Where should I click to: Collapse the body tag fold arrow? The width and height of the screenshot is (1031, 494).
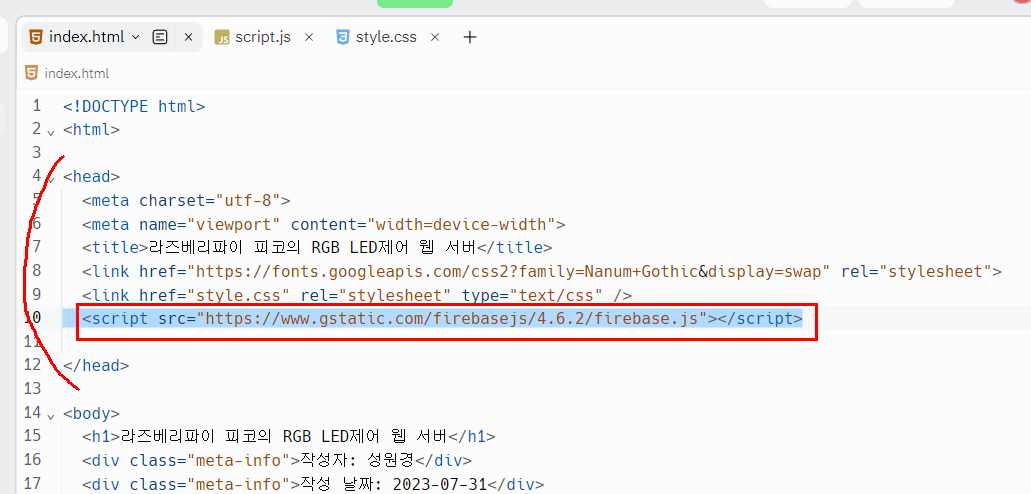51,416
